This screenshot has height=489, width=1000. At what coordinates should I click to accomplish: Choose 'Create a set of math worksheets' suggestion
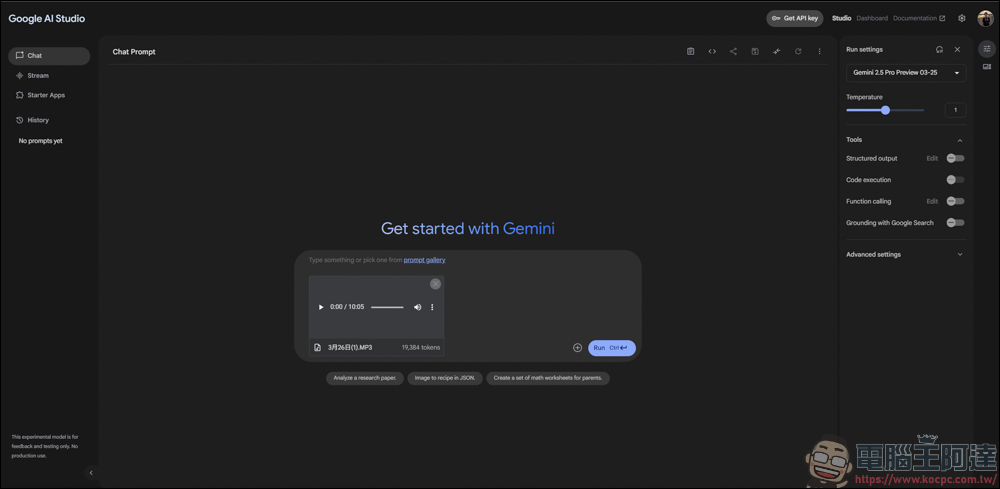point(548,378)
